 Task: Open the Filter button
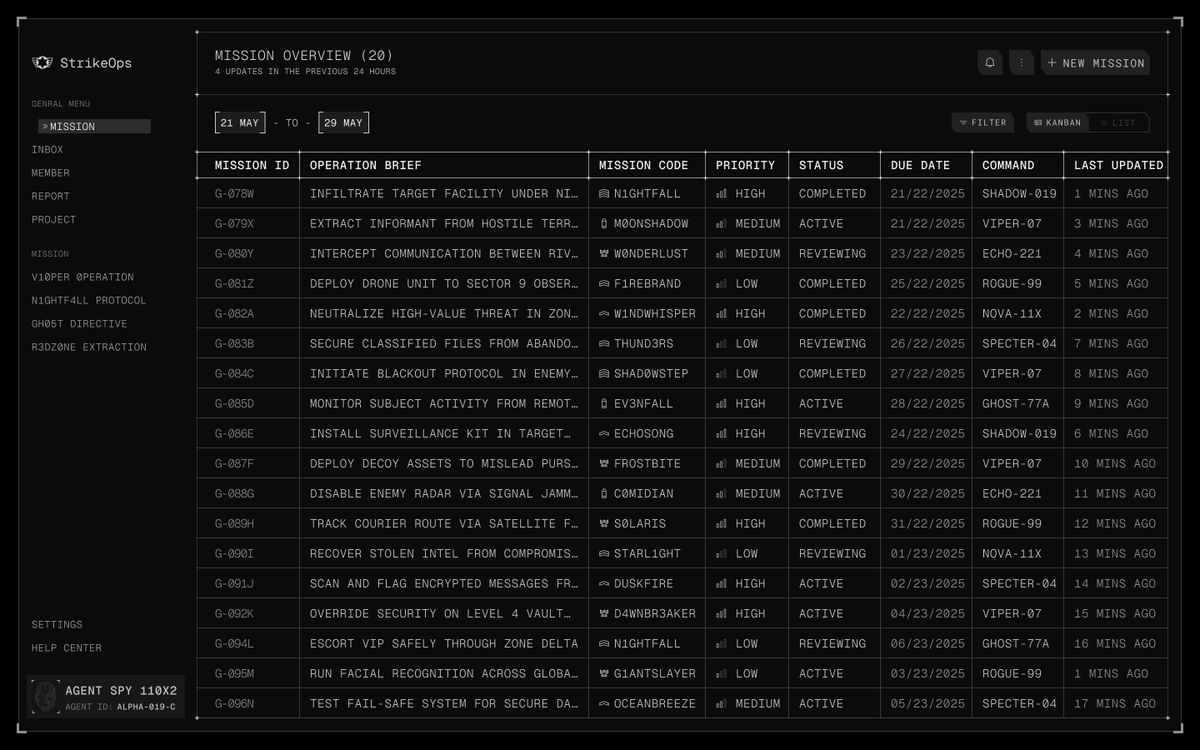point(983,123)
